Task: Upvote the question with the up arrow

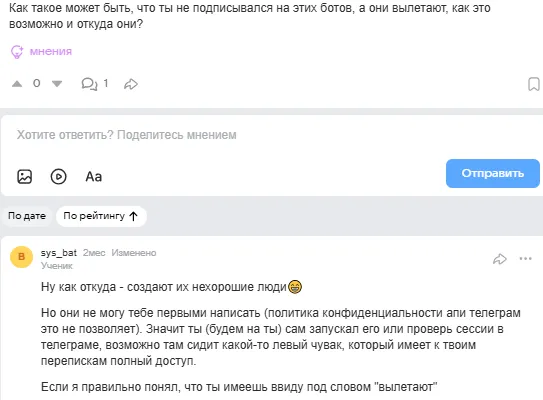Action: click(17, 83)
